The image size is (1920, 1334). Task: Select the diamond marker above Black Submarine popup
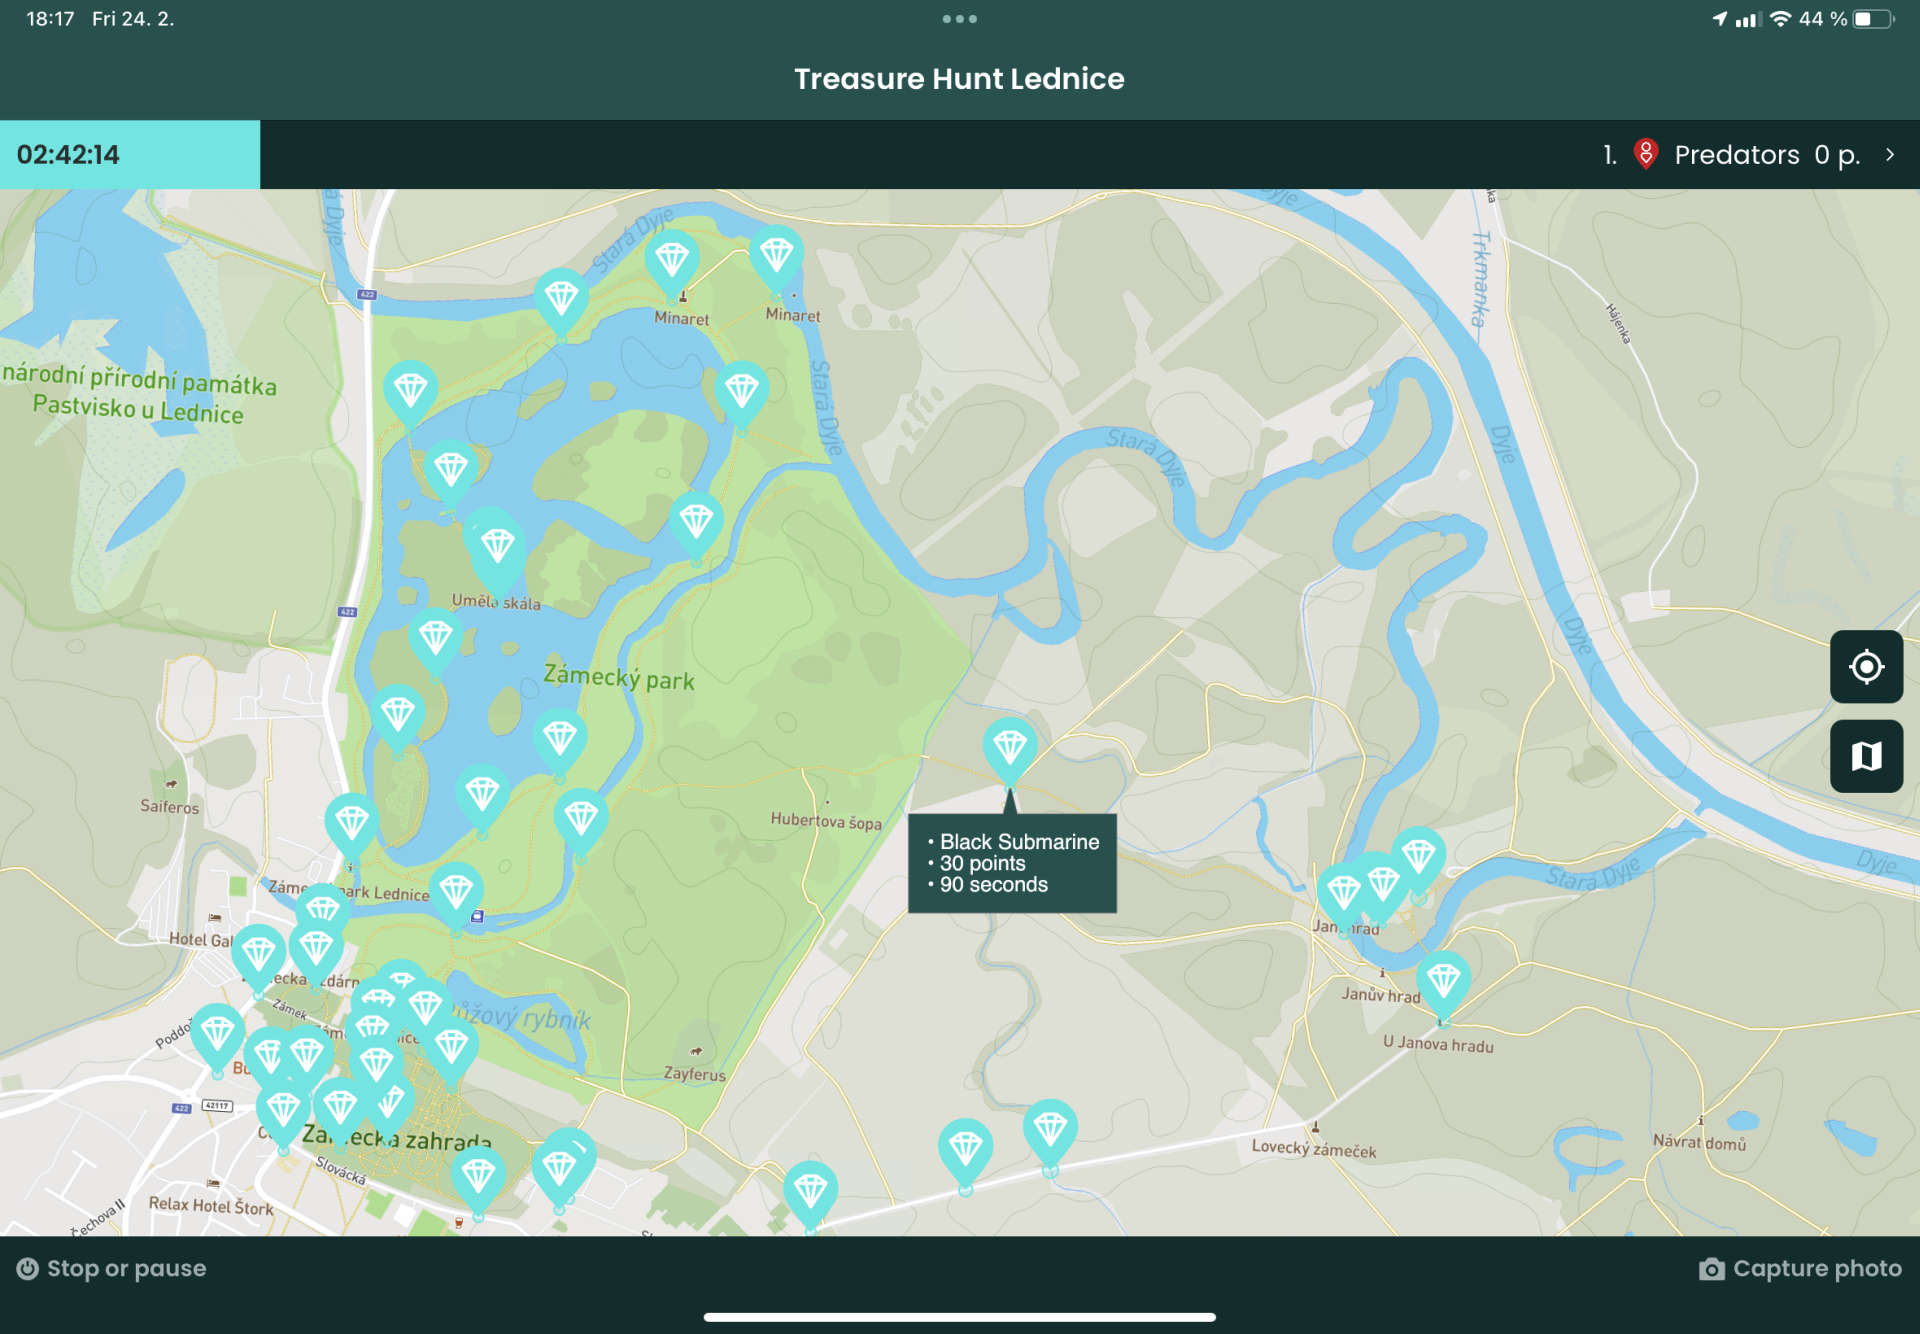point(1010,747)
